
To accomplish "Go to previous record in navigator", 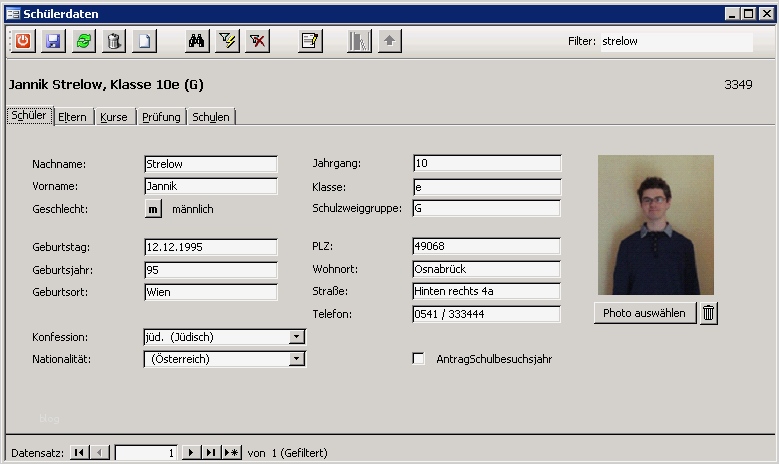I will [x=100, y=453].
